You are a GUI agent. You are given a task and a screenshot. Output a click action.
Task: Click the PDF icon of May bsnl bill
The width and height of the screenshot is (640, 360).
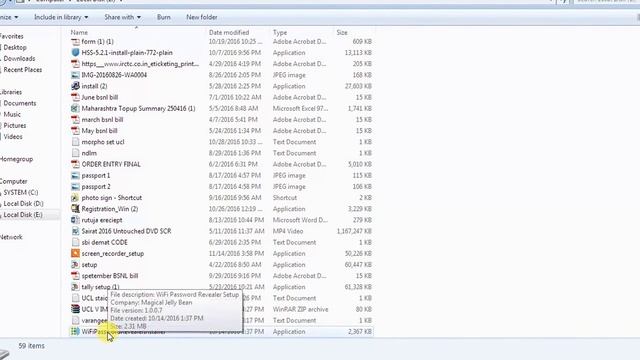pyautogui.click(x=75, y=131)
